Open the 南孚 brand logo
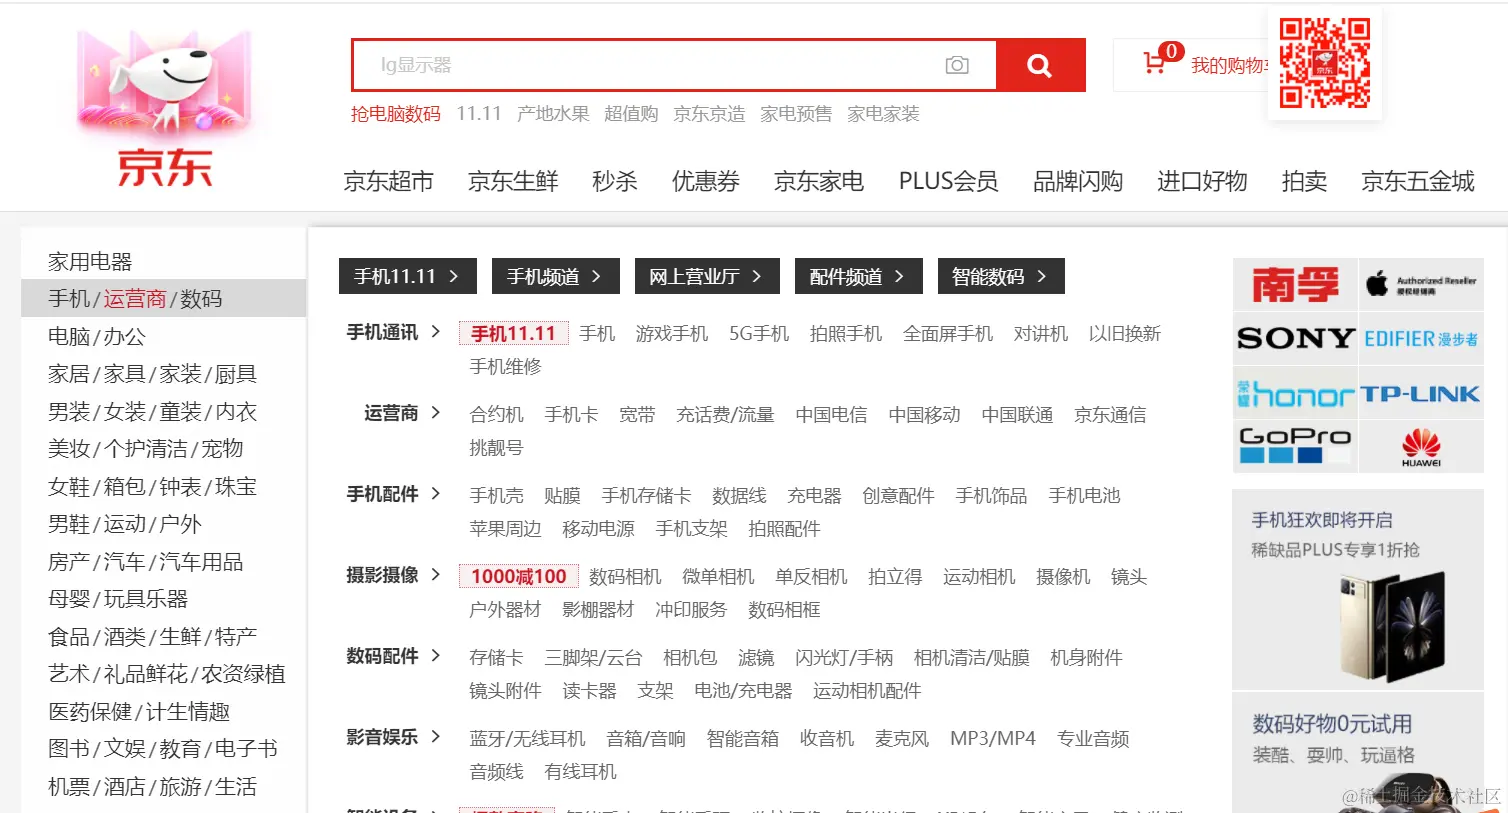This screenshot has height=813, width=1508. (x=1295, y=284)
